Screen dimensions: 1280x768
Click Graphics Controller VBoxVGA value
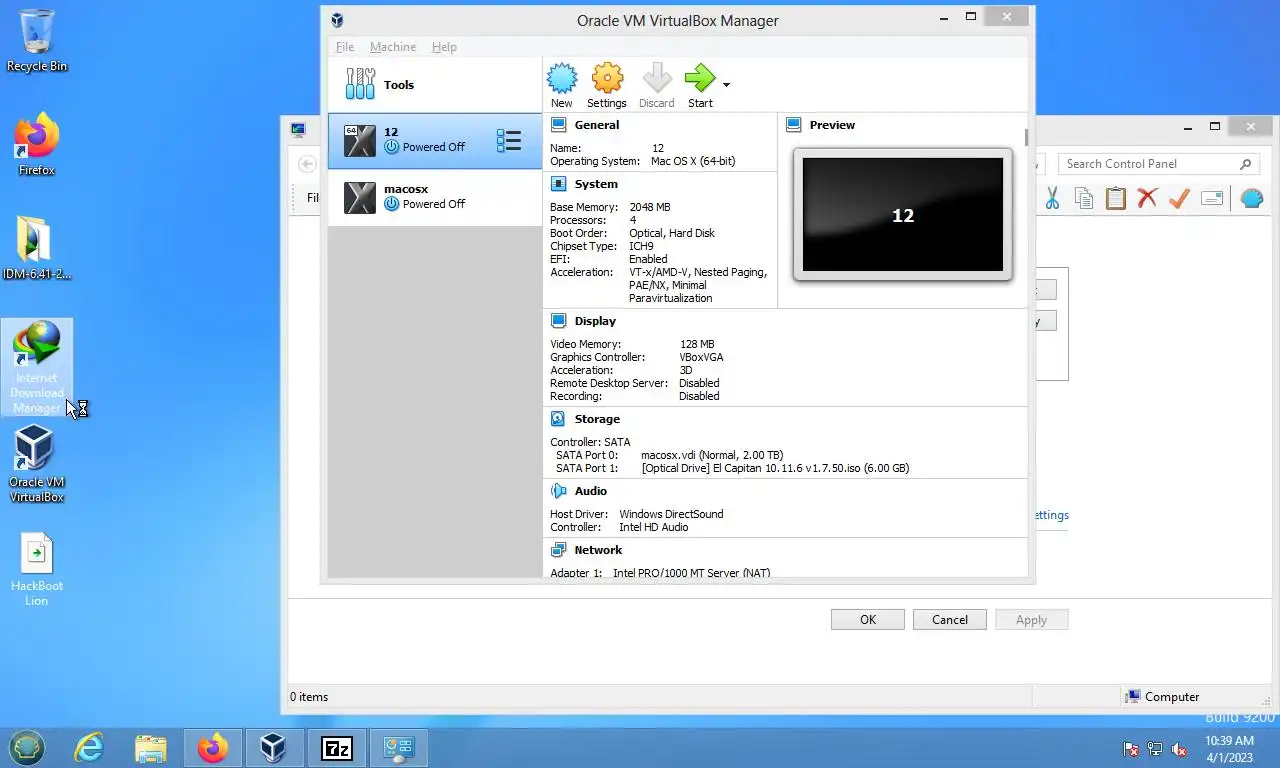(701, 357)
